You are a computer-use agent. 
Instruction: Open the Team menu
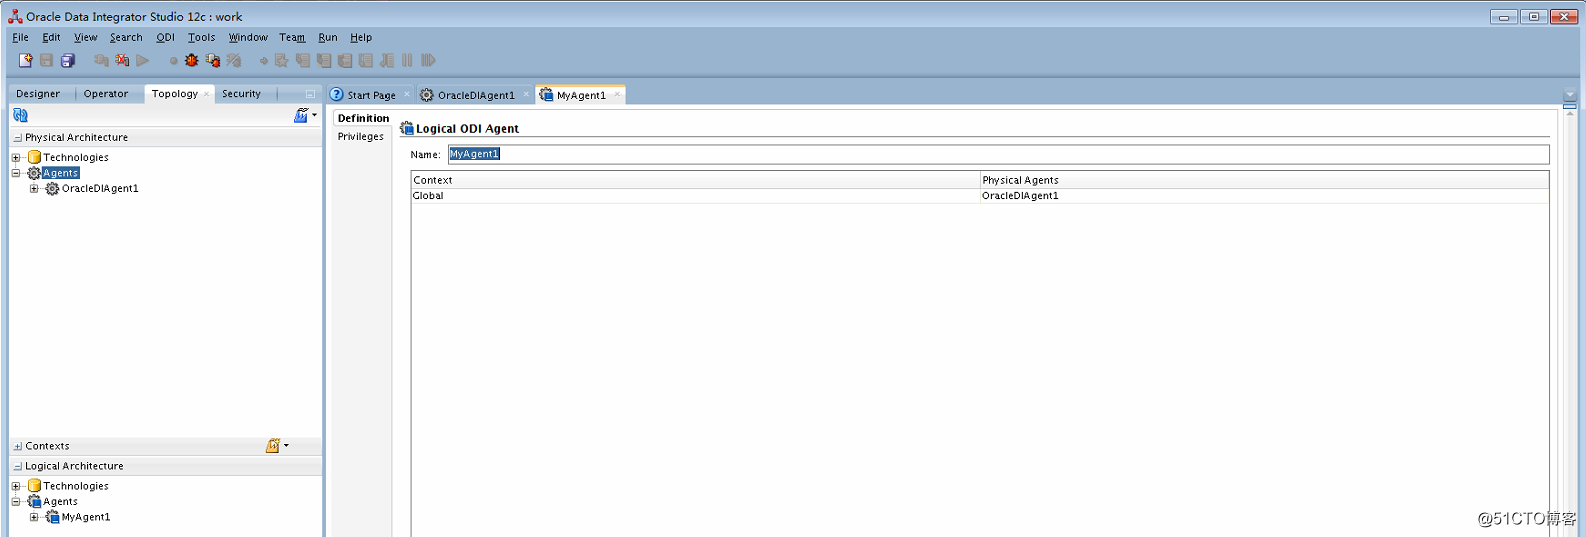point(292,37)
